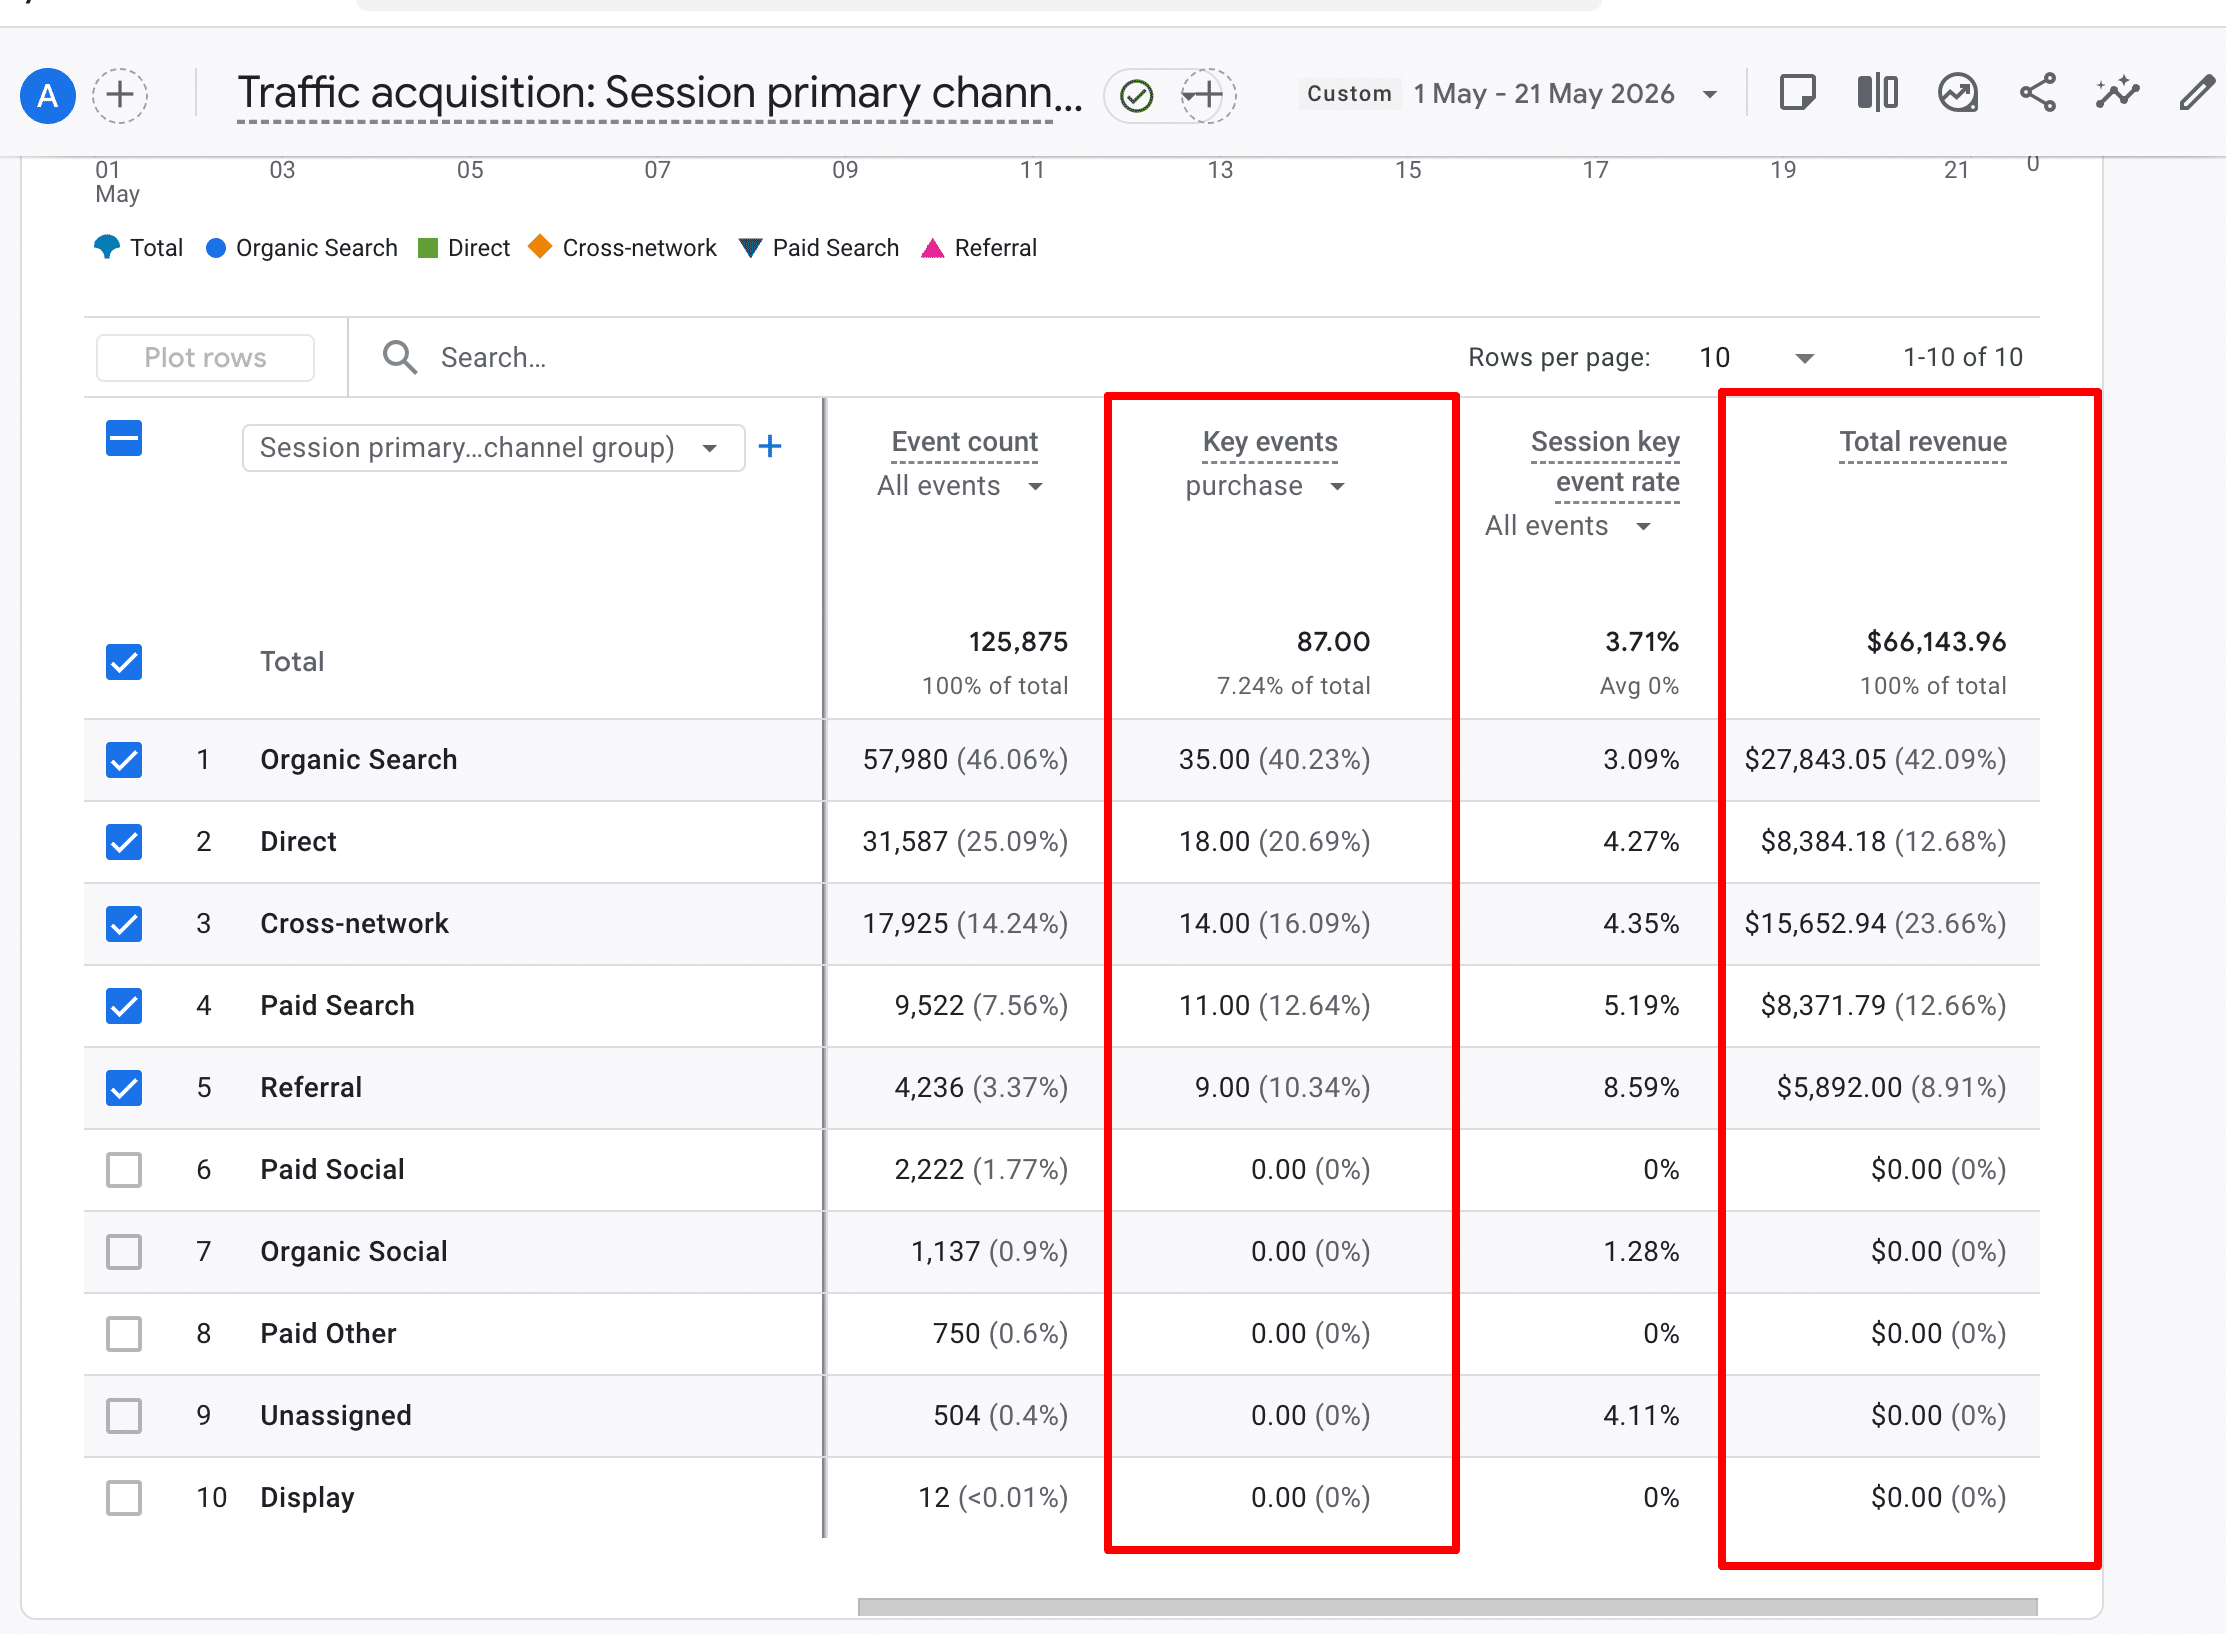The height and width of the screenshot is (1634, 2226).
Task: Share this report via the share icon
Action: point(2037,93)
